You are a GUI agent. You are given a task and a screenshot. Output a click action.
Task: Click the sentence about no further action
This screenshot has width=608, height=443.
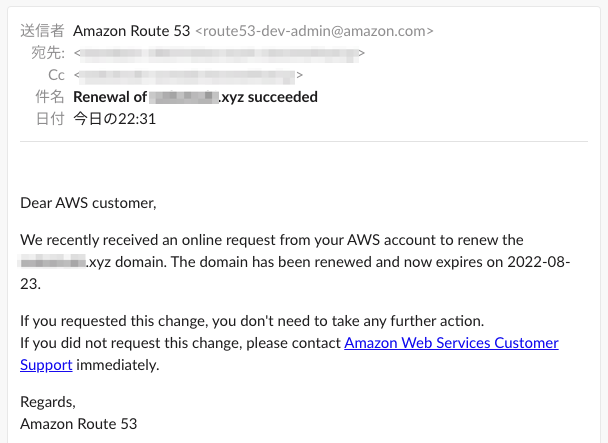tap(252, 321)
